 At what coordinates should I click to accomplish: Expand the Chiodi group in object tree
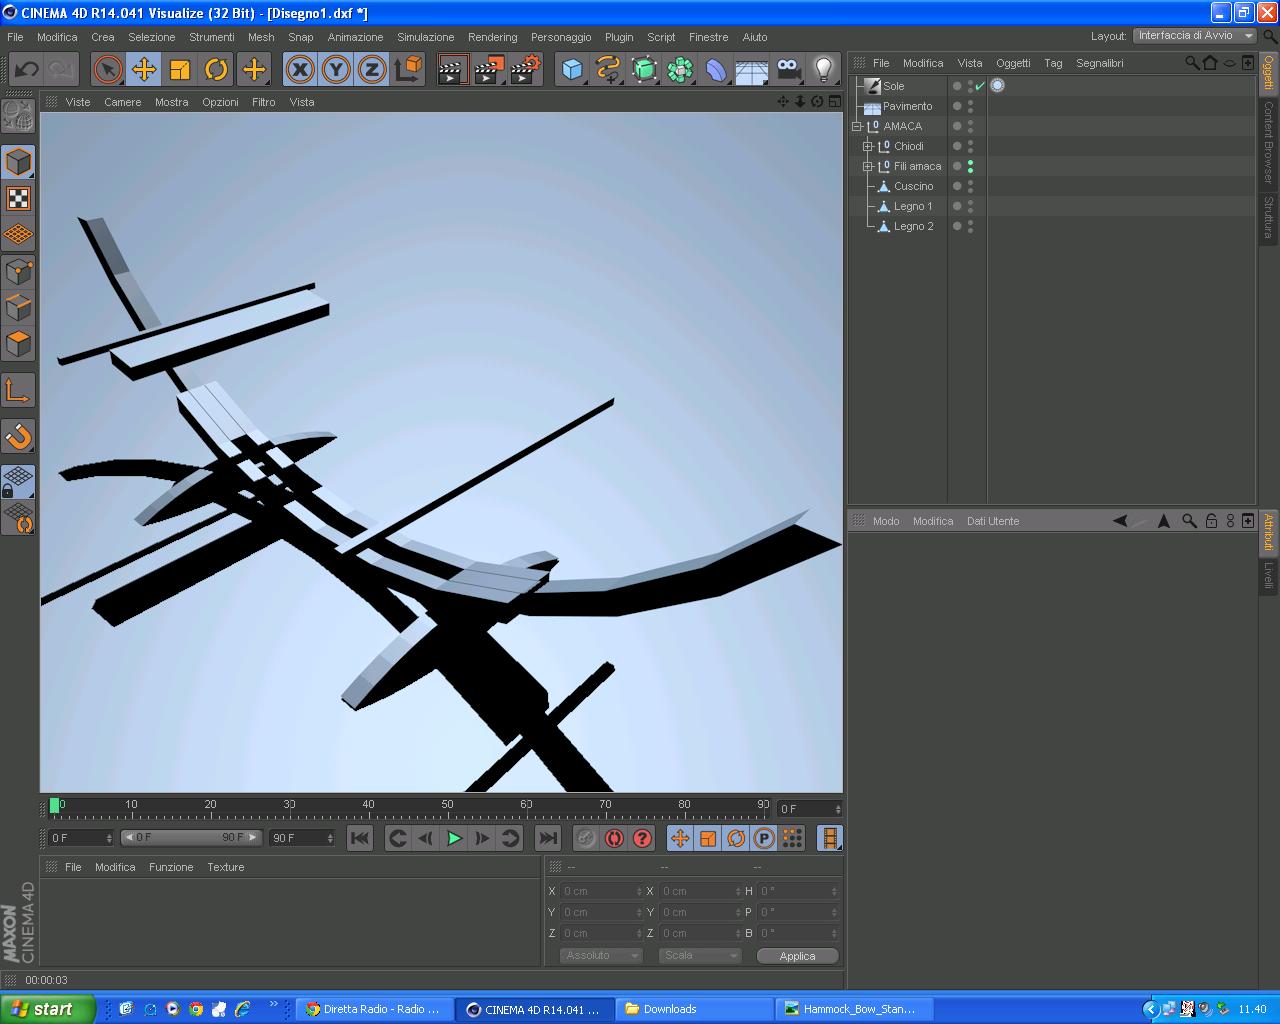868,146
